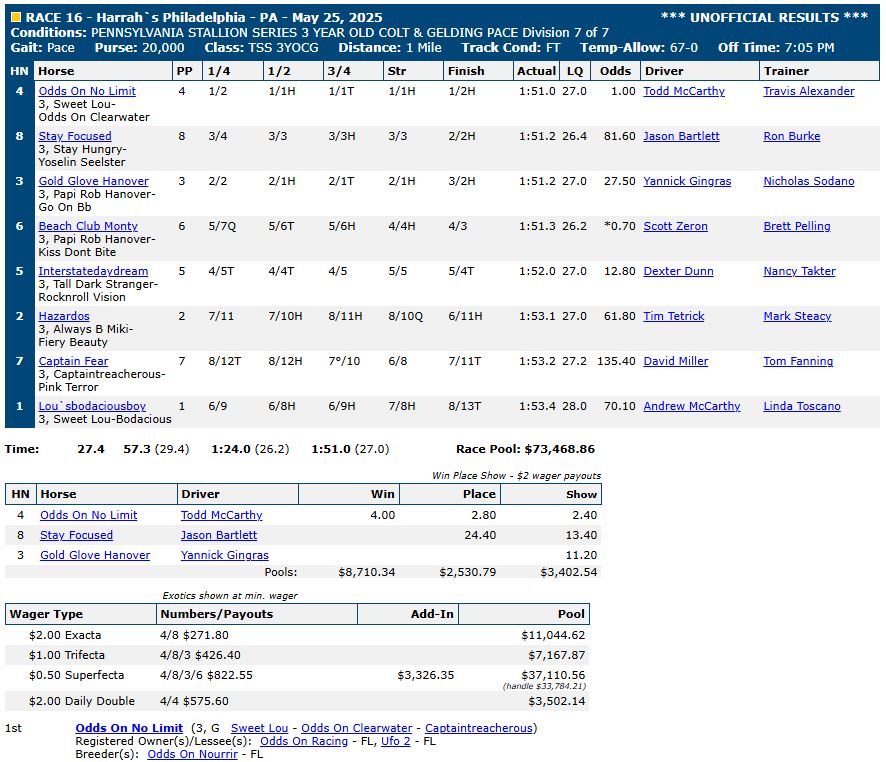The image size is (886, 762).
Task: Select trainer Nancy Takter link
Action: coord(799,271)
